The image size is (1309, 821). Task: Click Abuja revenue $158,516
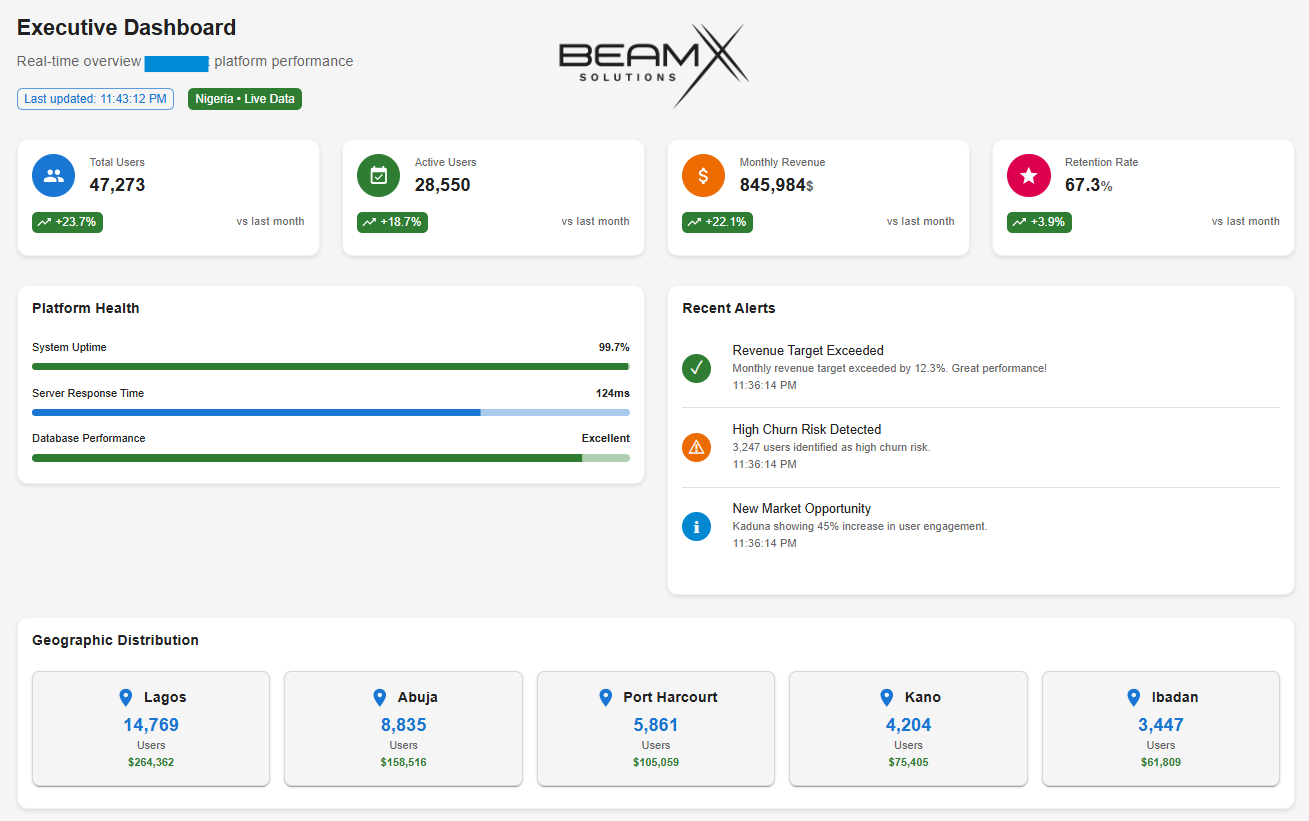coord(404,762)
